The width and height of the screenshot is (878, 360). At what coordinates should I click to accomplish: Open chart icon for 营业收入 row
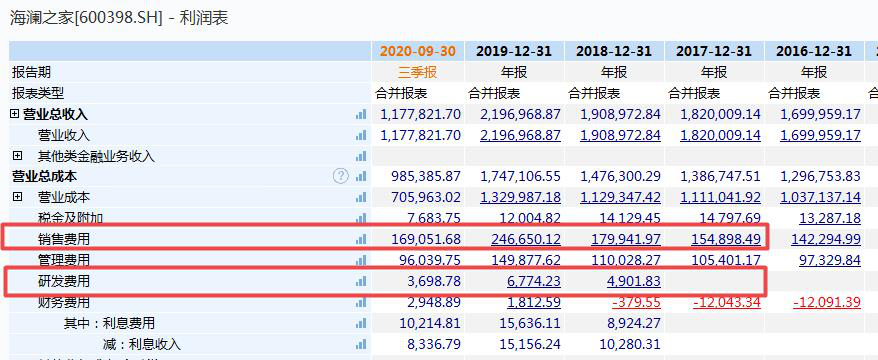pyautogui.click(x=361, y=135)
